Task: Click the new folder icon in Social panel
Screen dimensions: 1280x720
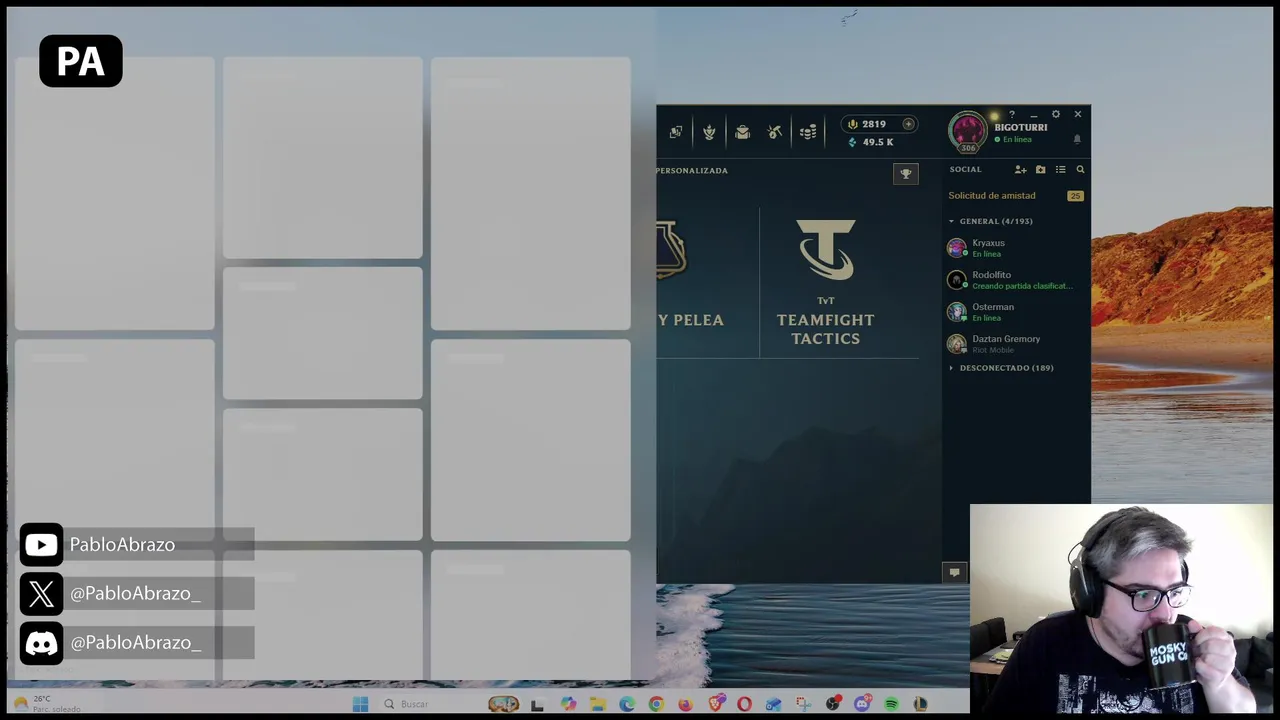Action: (1040, 170)
